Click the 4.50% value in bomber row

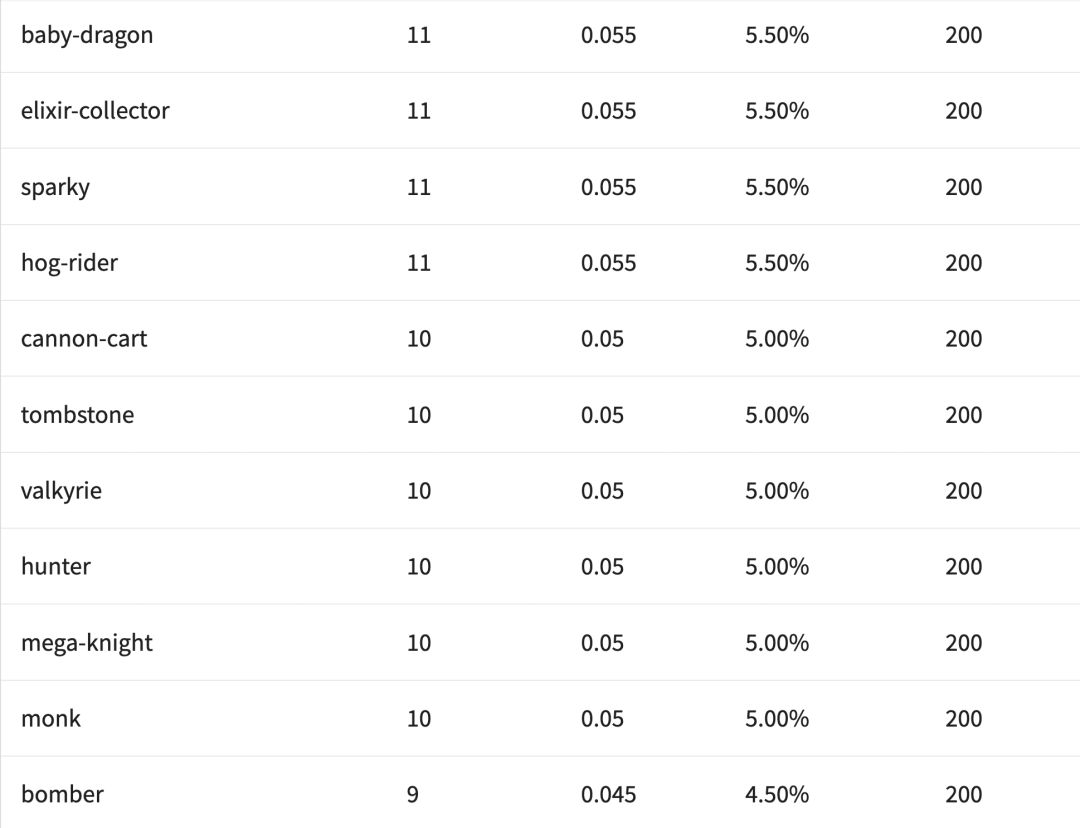pyautogui.click(x=777, y=795)
